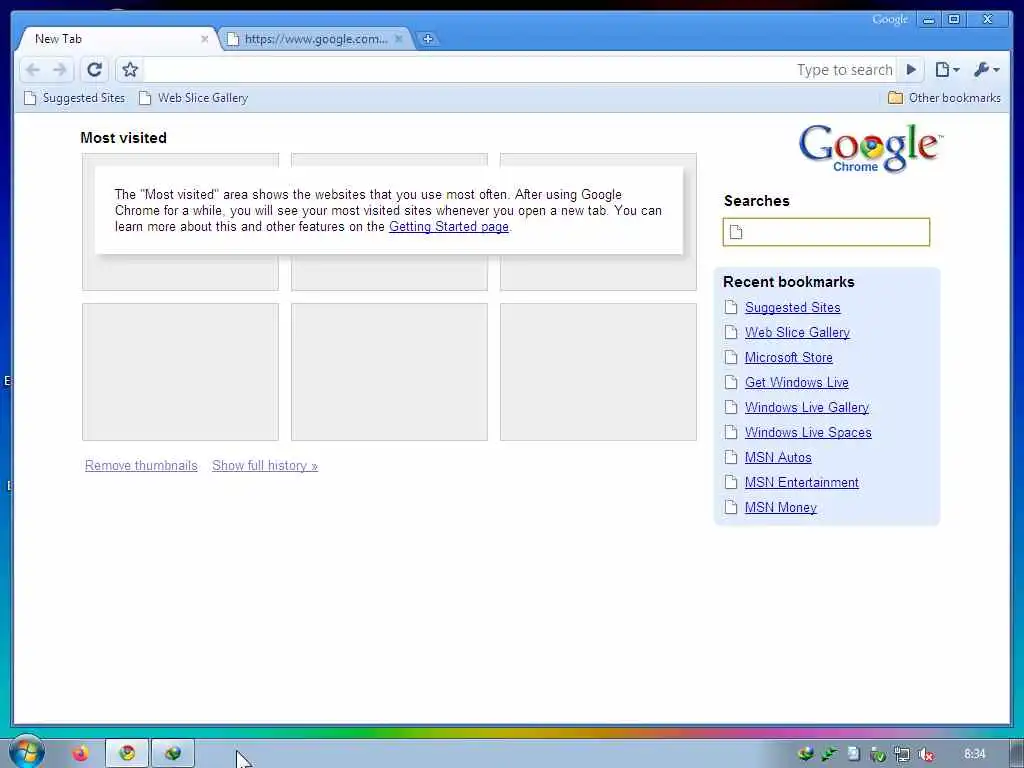This screenshot has width=1024, height=768.
Task: Reload the page with the refresh icon
Action: (95, 69)
